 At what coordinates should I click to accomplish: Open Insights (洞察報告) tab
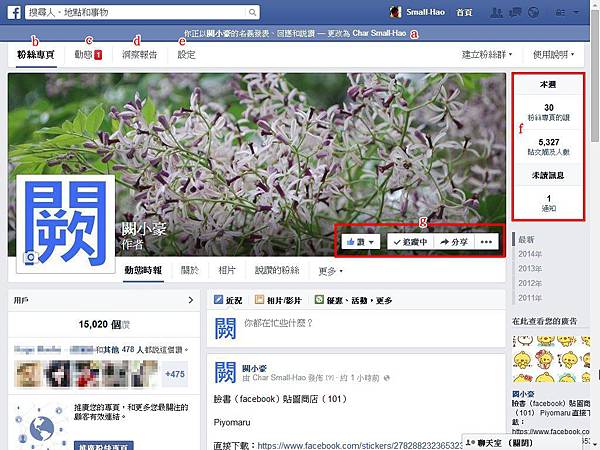click(139, 55)
